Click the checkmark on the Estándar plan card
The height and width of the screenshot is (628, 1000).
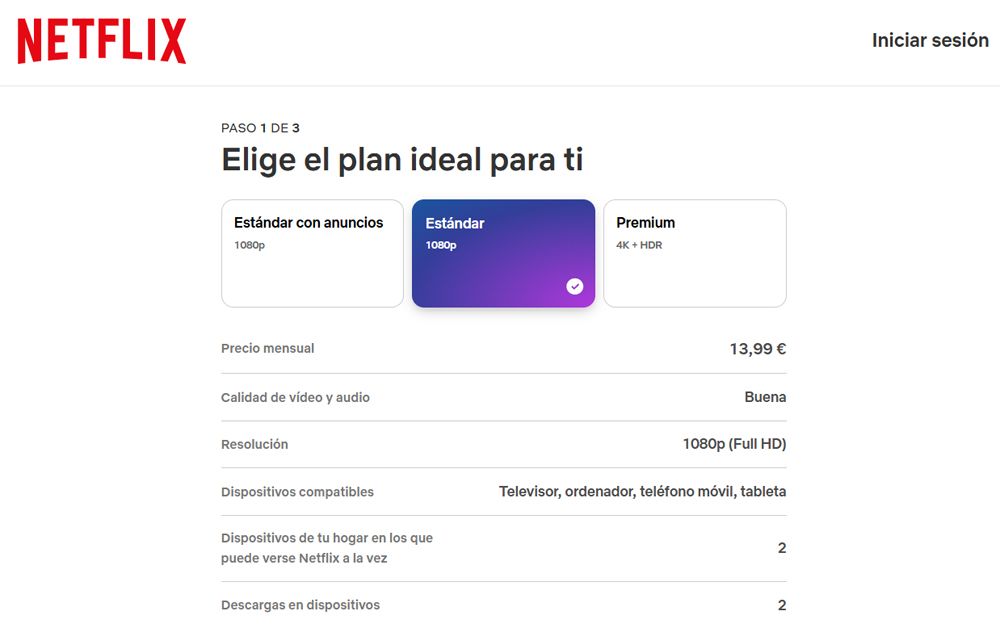click(x=575, y=286)
